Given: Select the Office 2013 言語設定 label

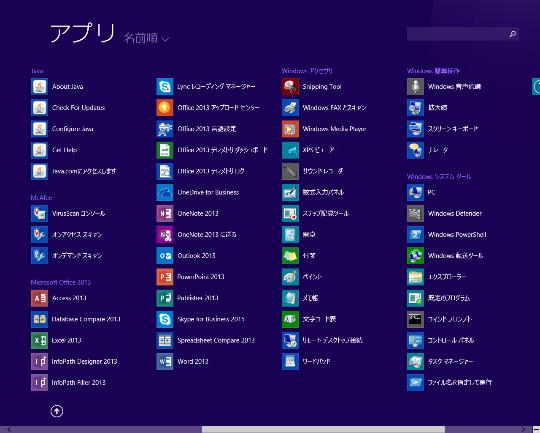Looking at the screenshot, I should click(x=207, y=129).
